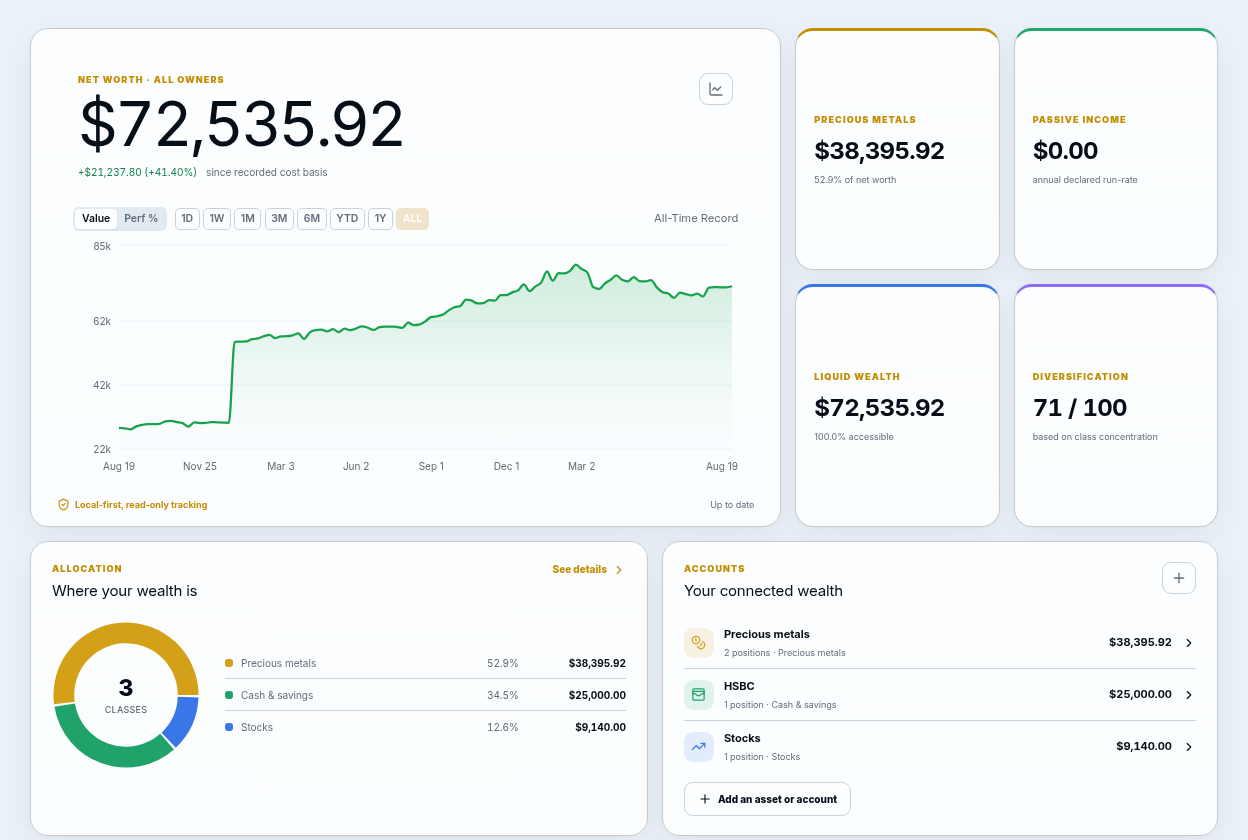This screenshot has width=1248, height=840.
Task: Select the 1M time range
Action: pyautogui.click(x=248, y=218)
